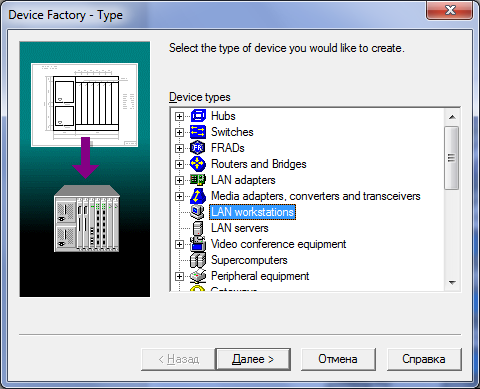The width and height of the screenshot is (480, 389).
Task: Click the LAN workstations computer icon
Action: click(x=198, y=212)
